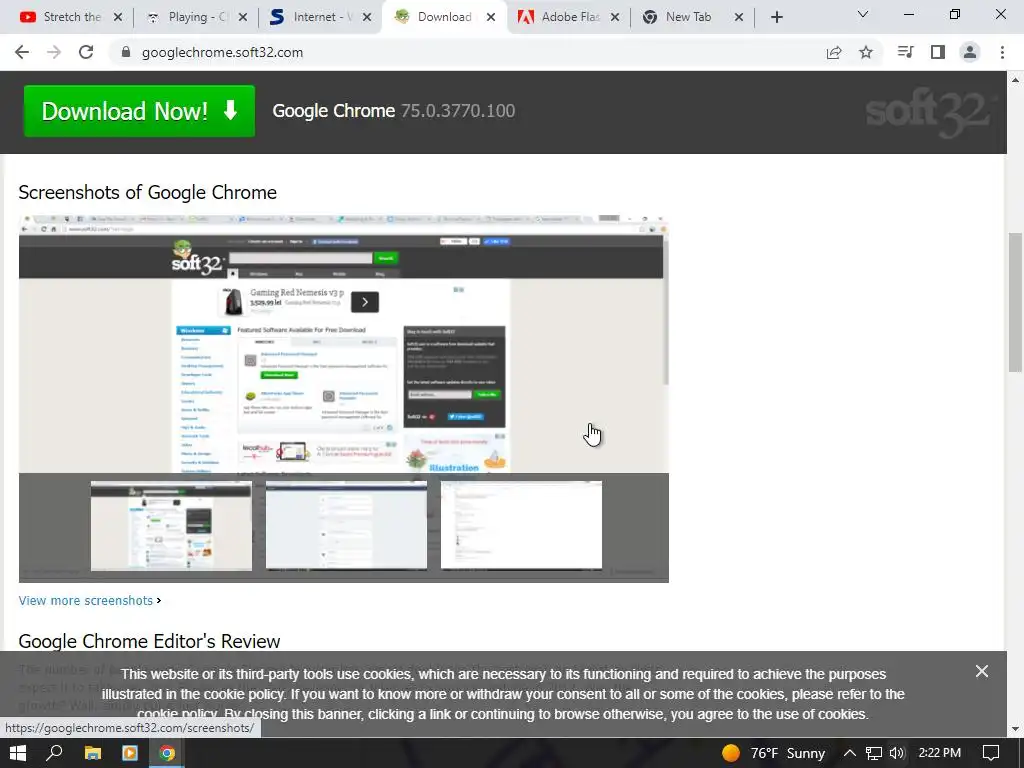Open the media controls icon in toolbar
This screenshot has height=768, width=1024.
906,52
